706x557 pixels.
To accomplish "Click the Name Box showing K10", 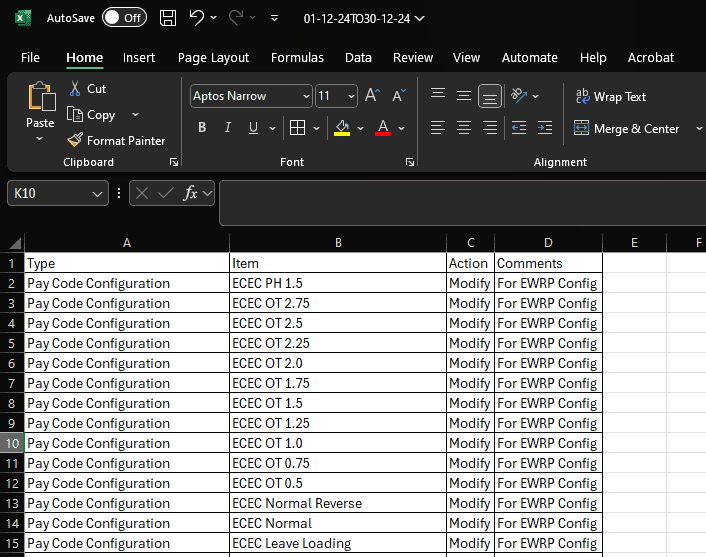I will click(x=50, y=194).
